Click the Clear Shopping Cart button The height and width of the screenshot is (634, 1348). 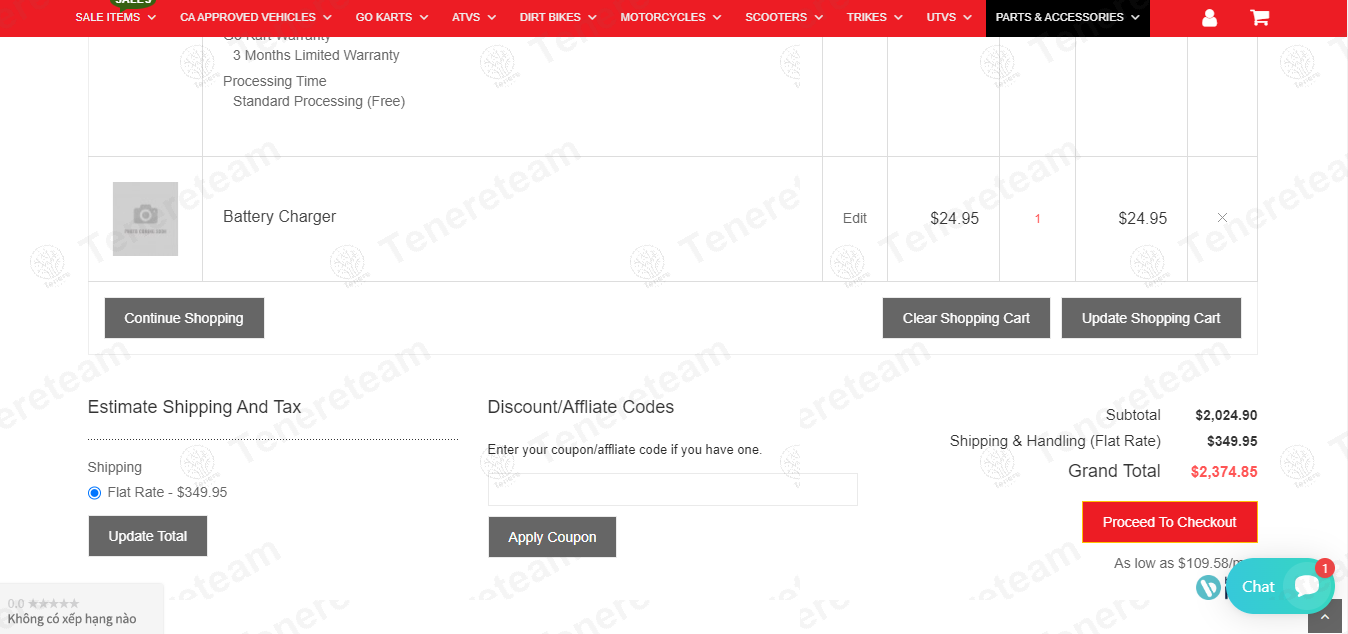[966, 318]
